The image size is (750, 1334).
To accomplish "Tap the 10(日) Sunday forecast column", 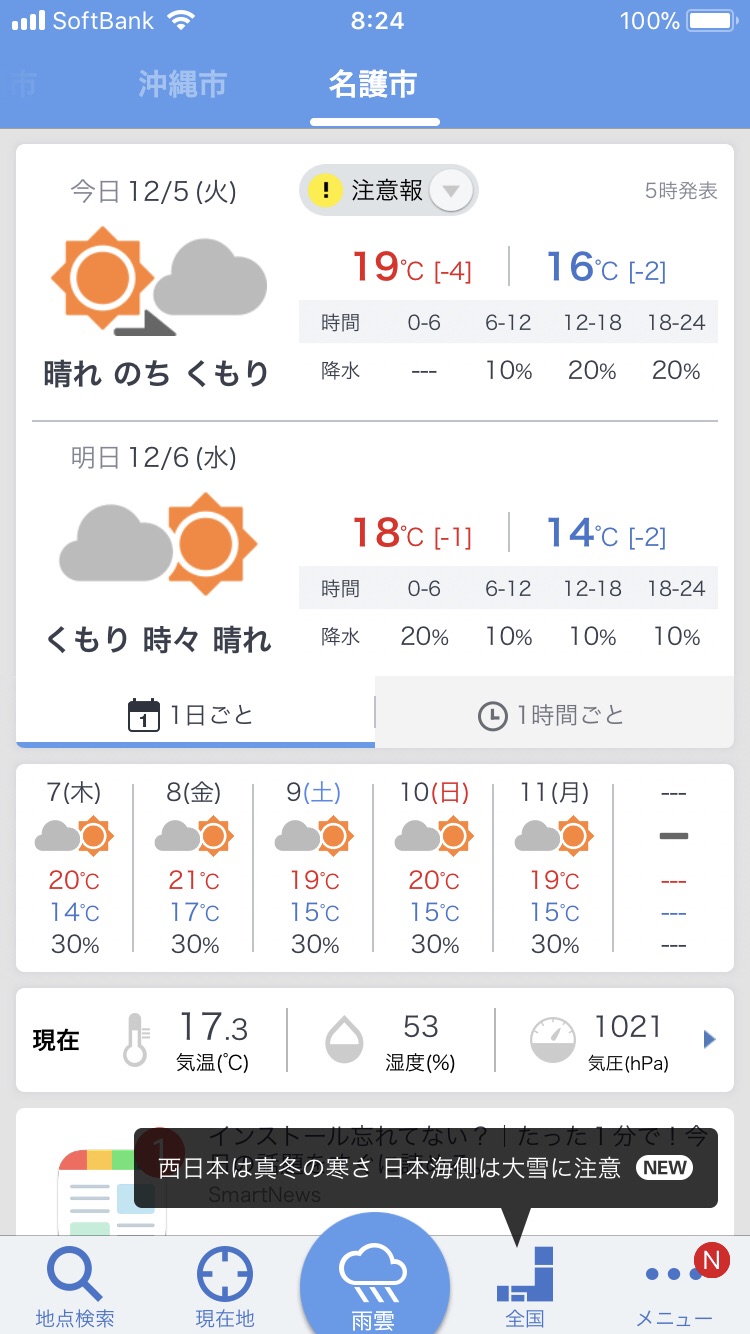I will (x=434, y=866).
